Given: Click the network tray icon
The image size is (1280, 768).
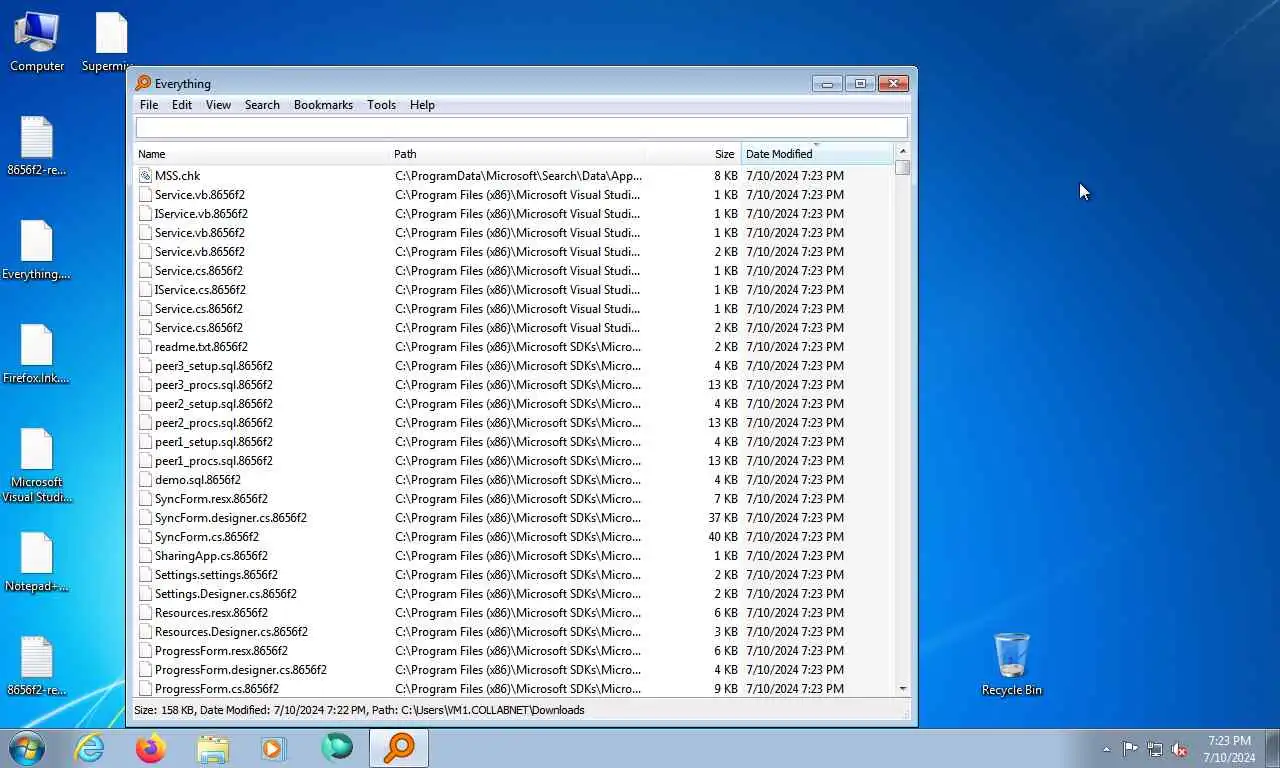Looking at the screenshot, I should (x=1155, y=749).
